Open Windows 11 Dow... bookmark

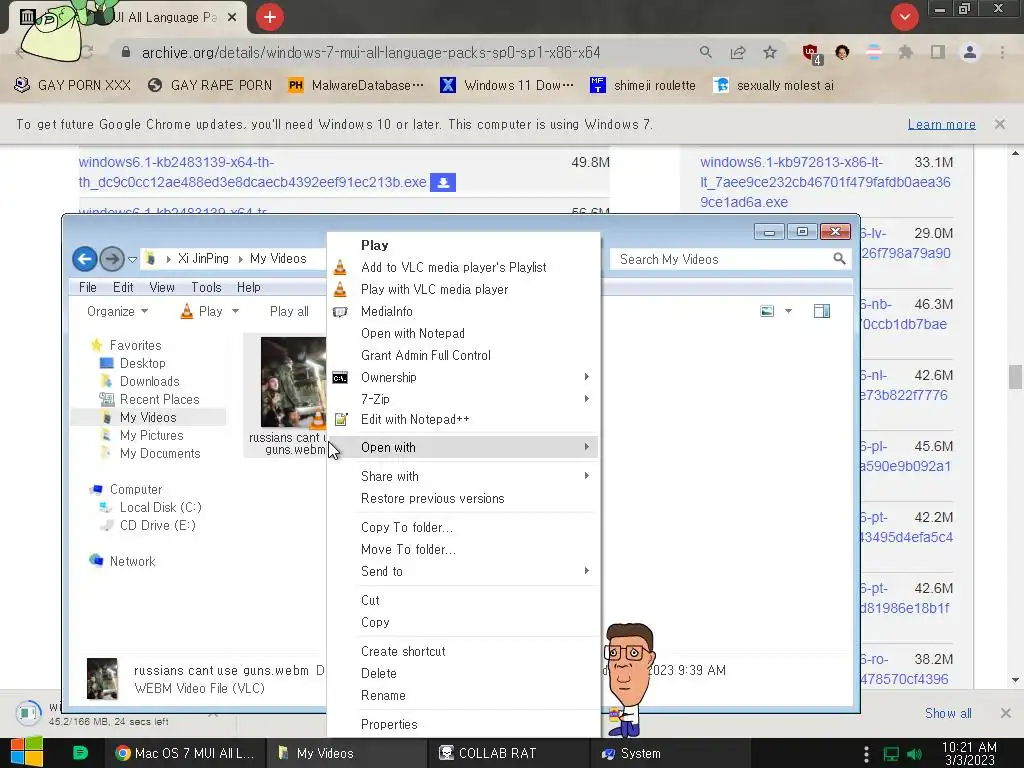tap(507, 86)
